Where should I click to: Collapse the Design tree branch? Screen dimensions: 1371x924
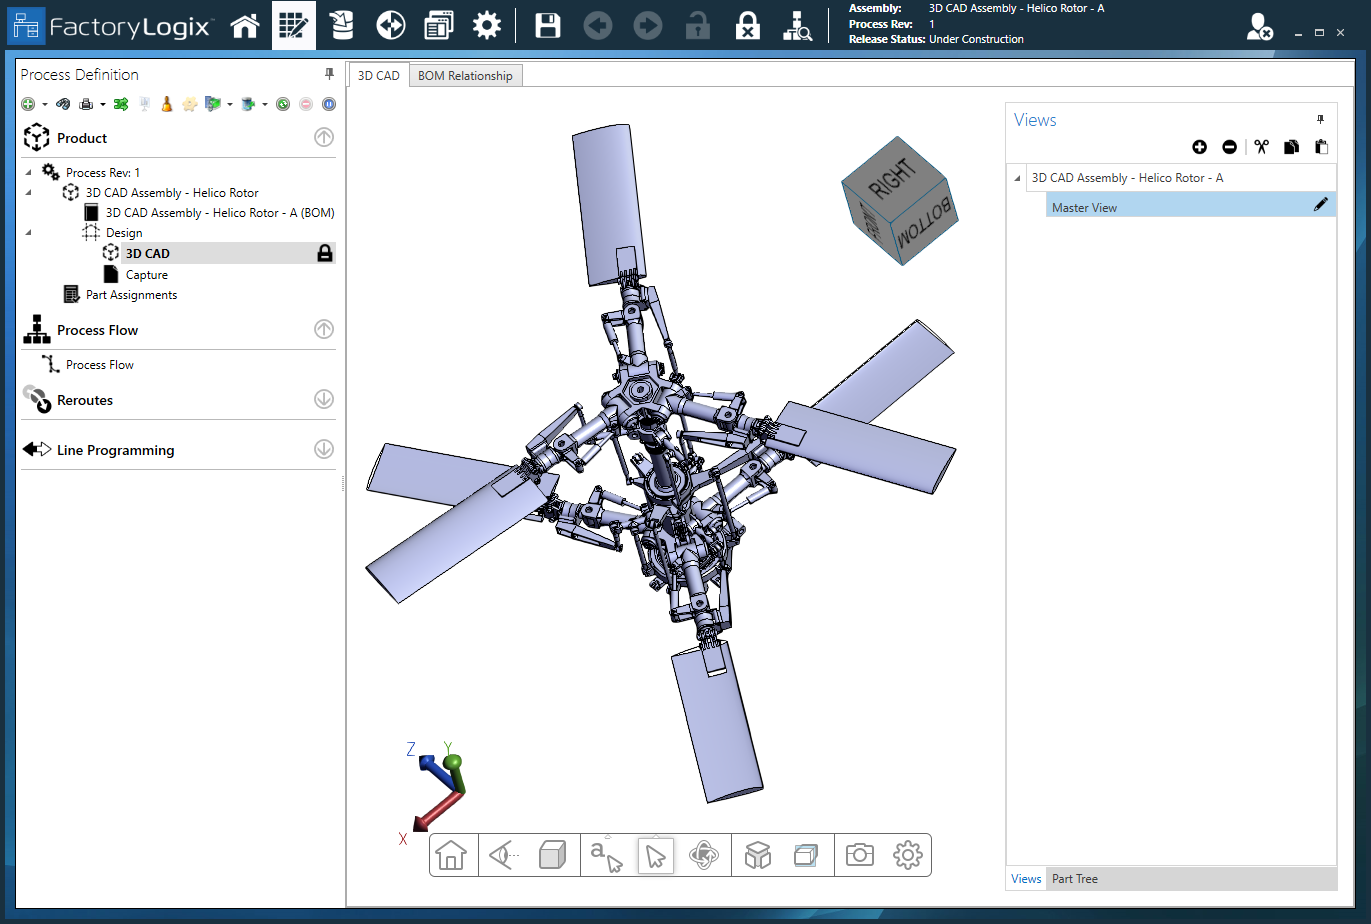pos(29,232)
